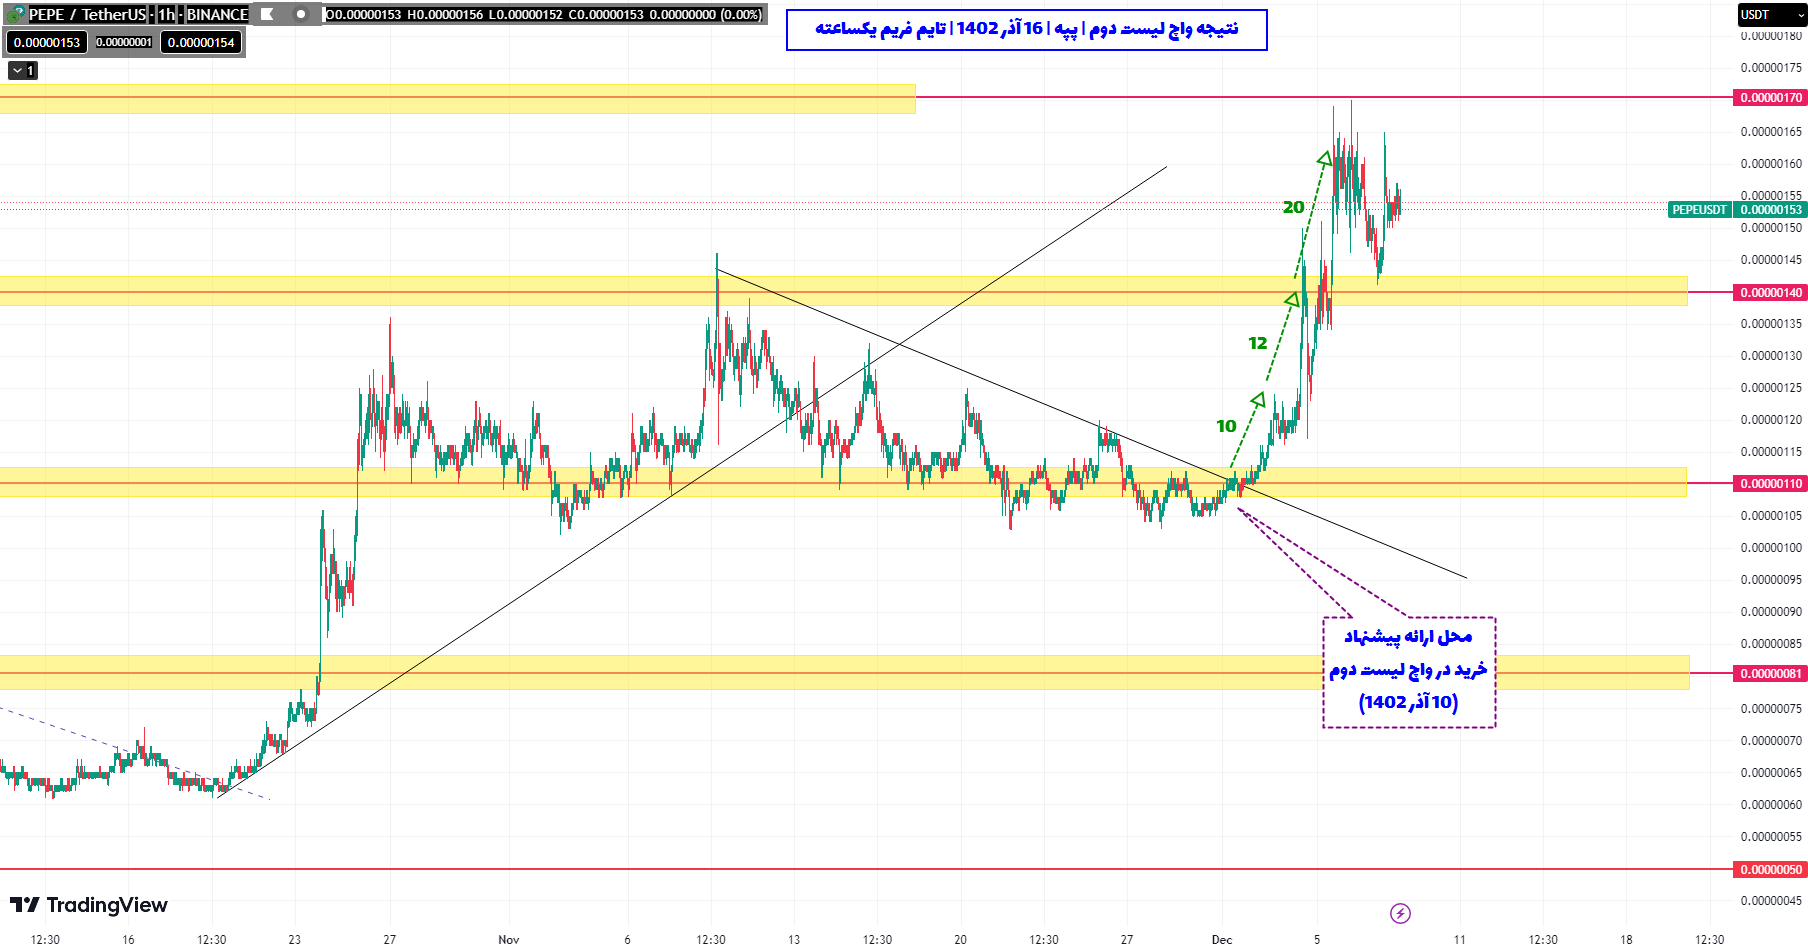1808x949 pixels.
Task: Click the market status dot icon
Action: tap(300, 14)
